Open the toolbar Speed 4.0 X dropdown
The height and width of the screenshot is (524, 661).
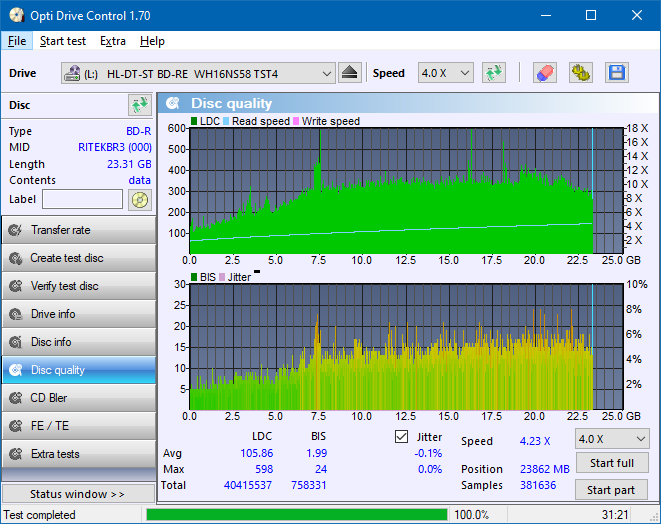click(446, 73)
